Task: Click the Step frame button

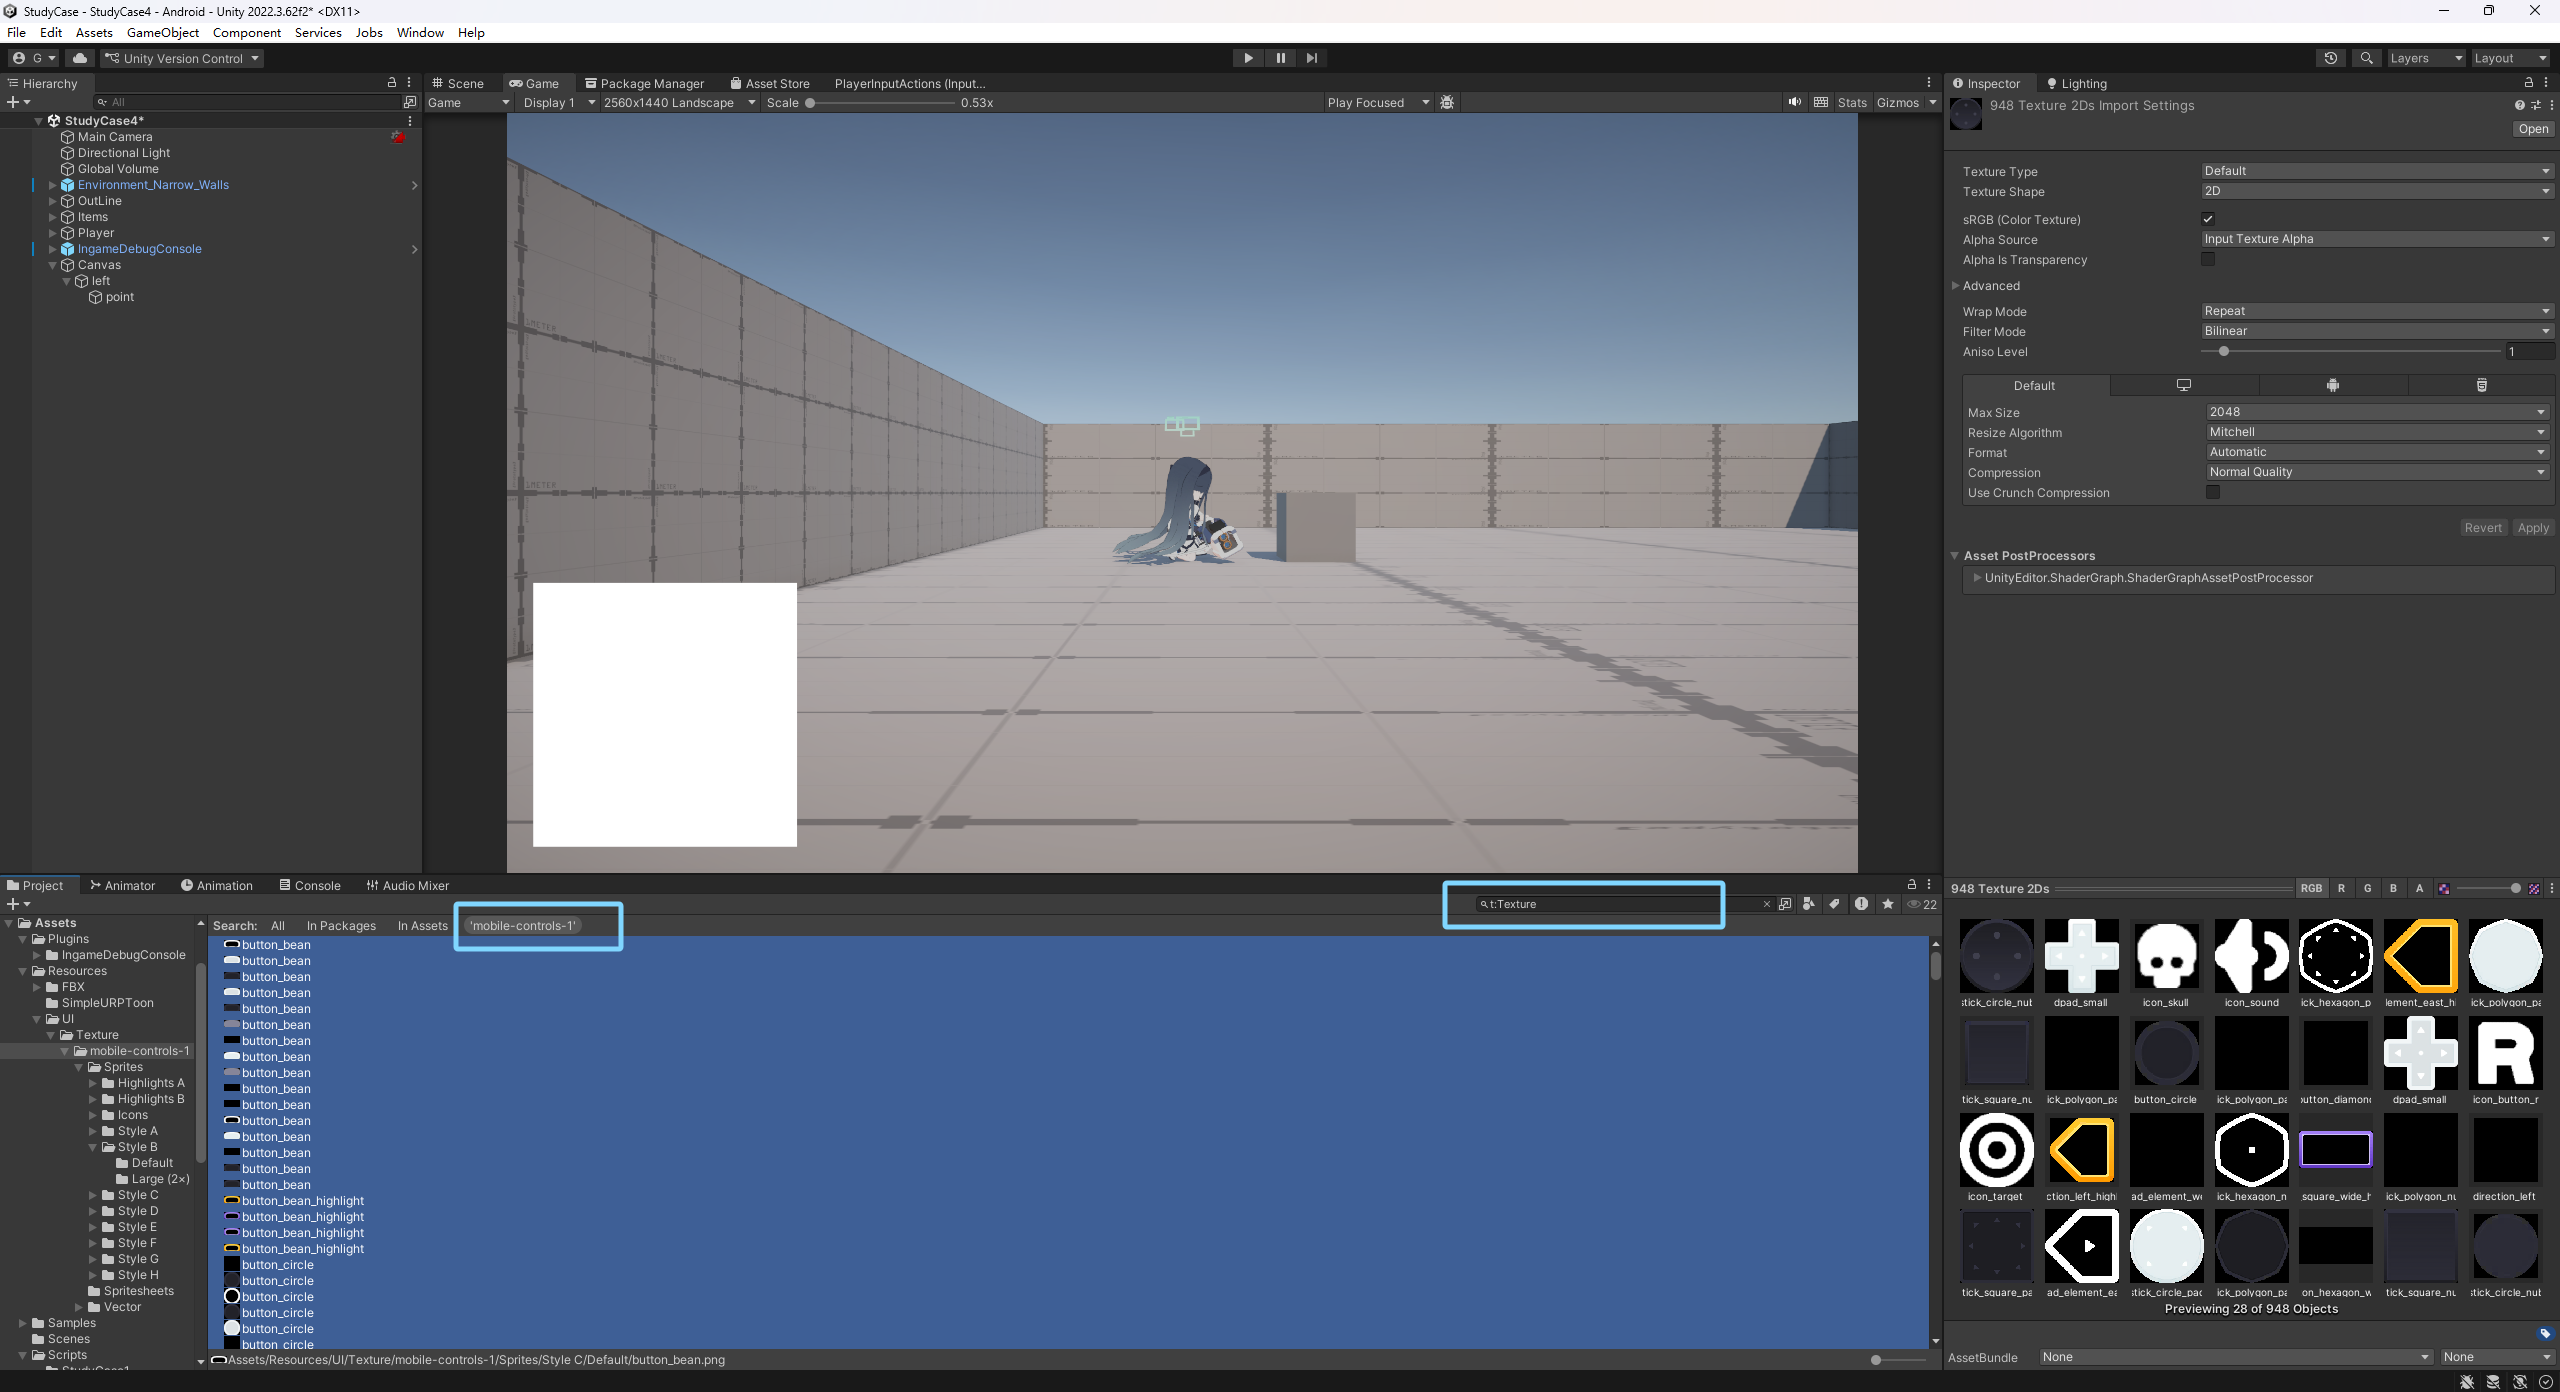Action: coord(1312,58)
